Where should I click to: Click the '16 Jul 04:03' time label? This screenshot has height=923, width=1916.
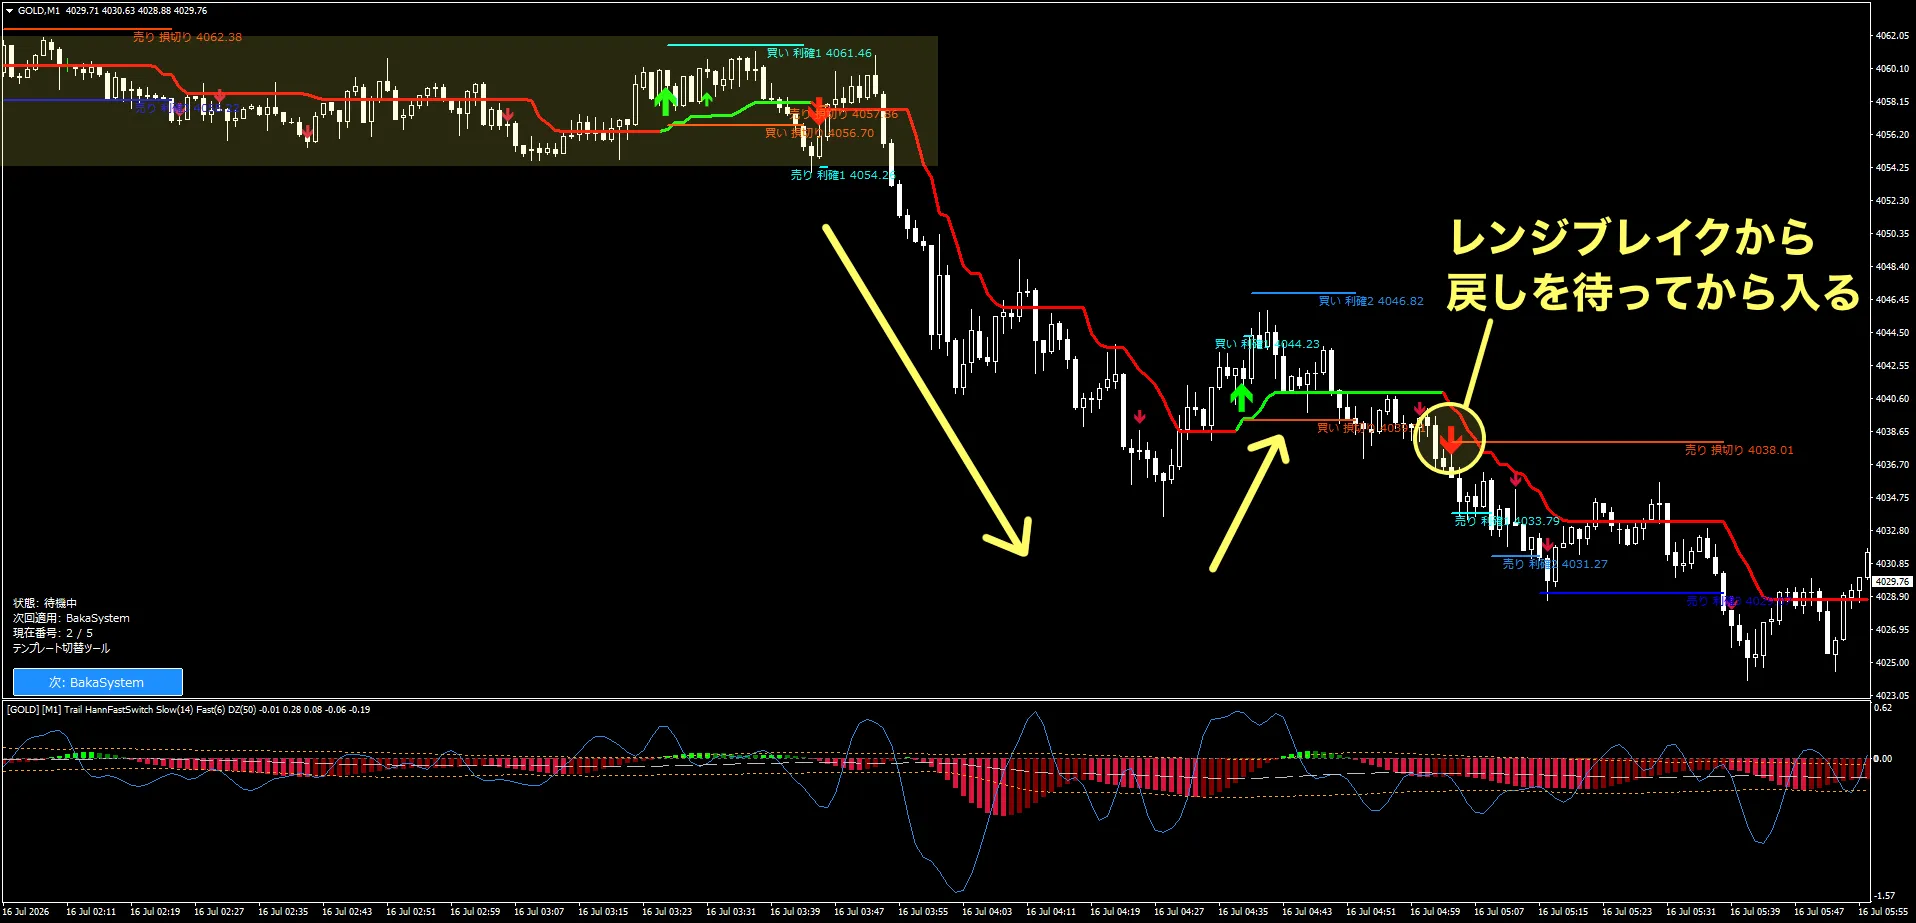pos(987,912)
